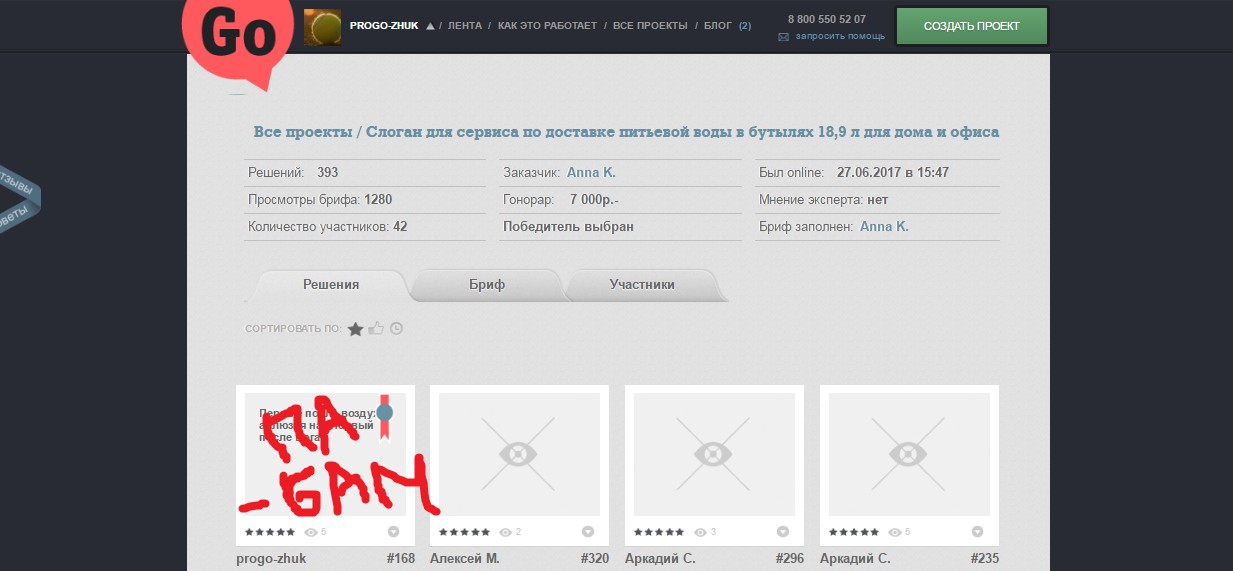Open the progo-zhuk avatar image

point(322,26)
